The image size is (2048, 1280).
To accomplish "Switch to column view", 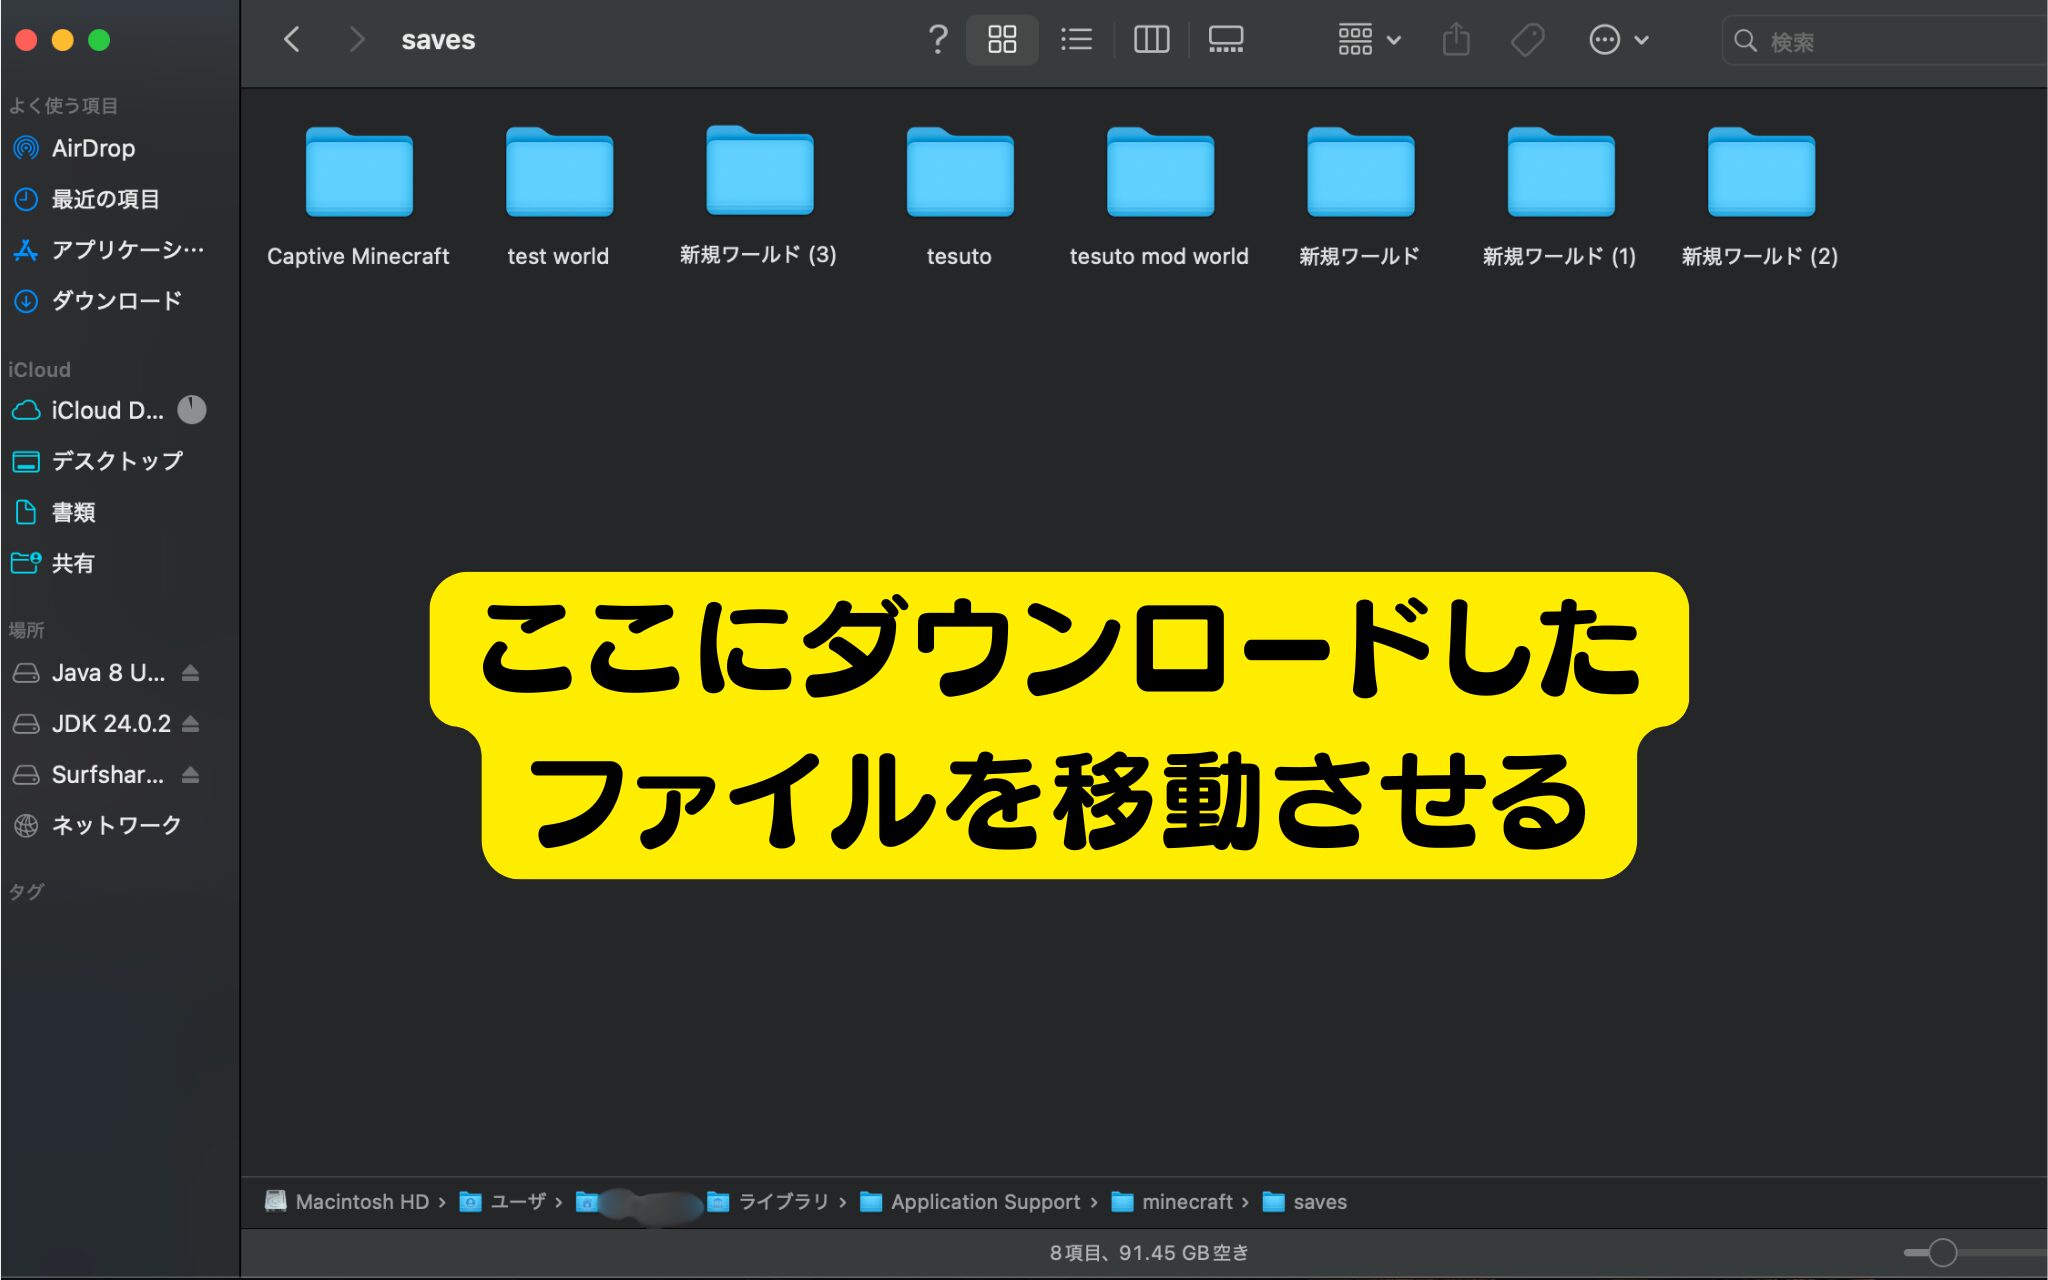I will [x=1151, y=40].
